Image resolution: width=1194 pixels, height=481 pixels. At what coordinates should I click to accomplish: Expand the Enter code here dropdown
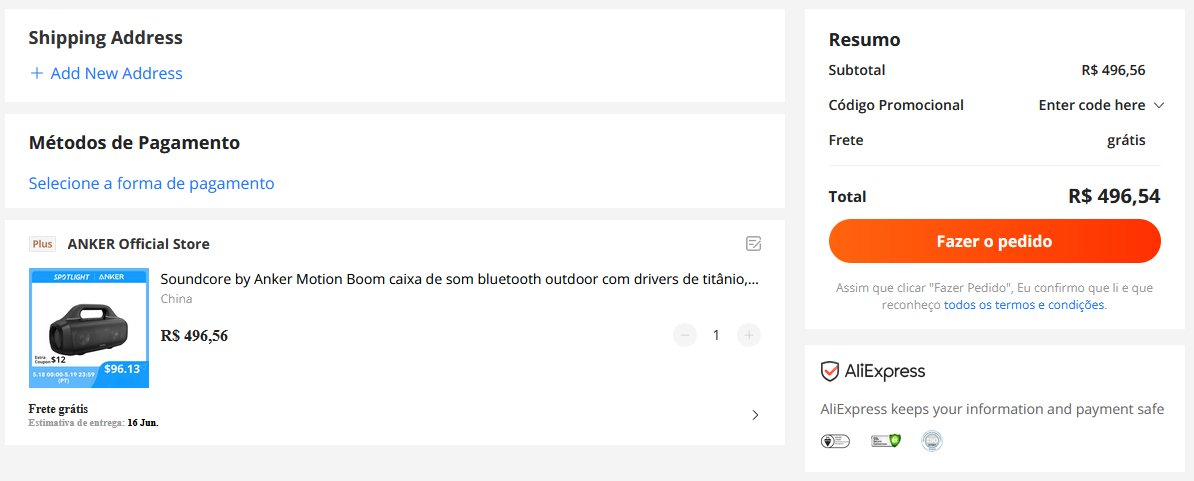tap(1101, 105)
